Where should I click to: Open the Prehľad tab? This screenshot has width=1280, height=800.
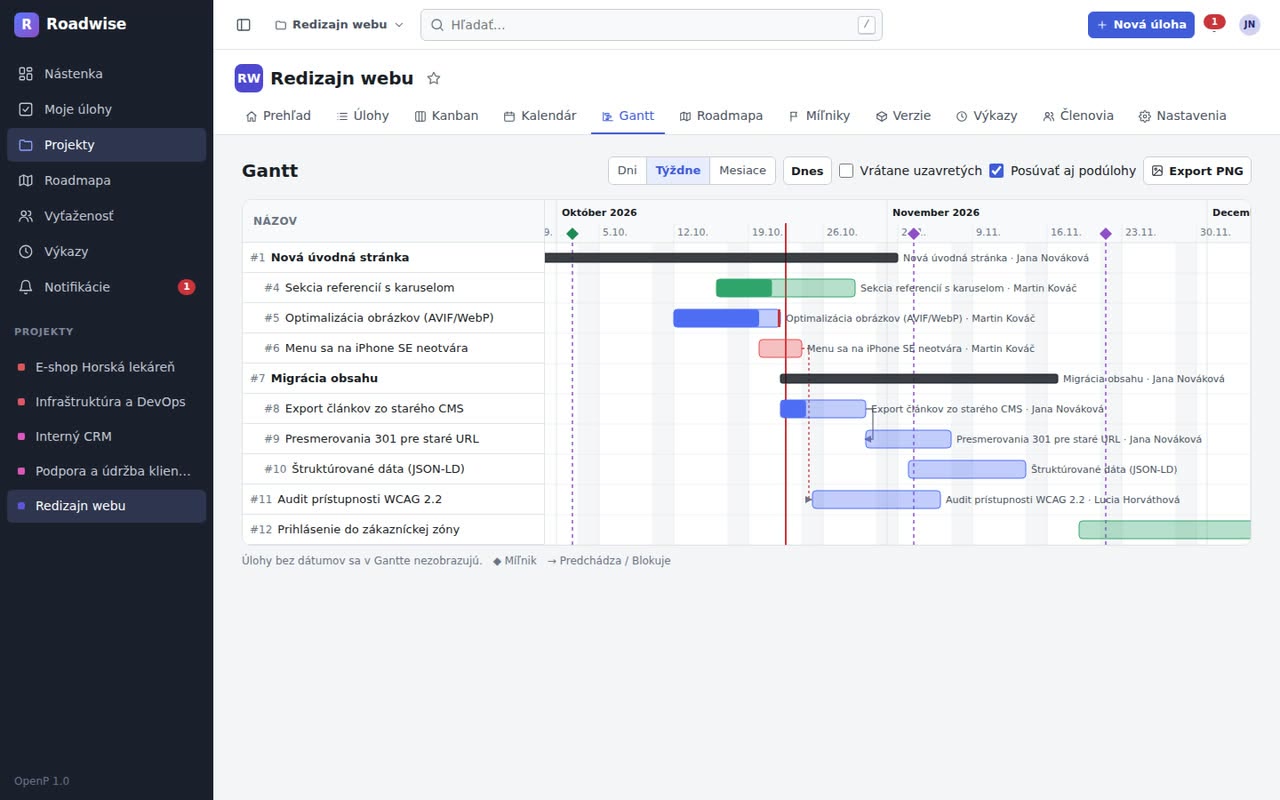click(278, 116)
